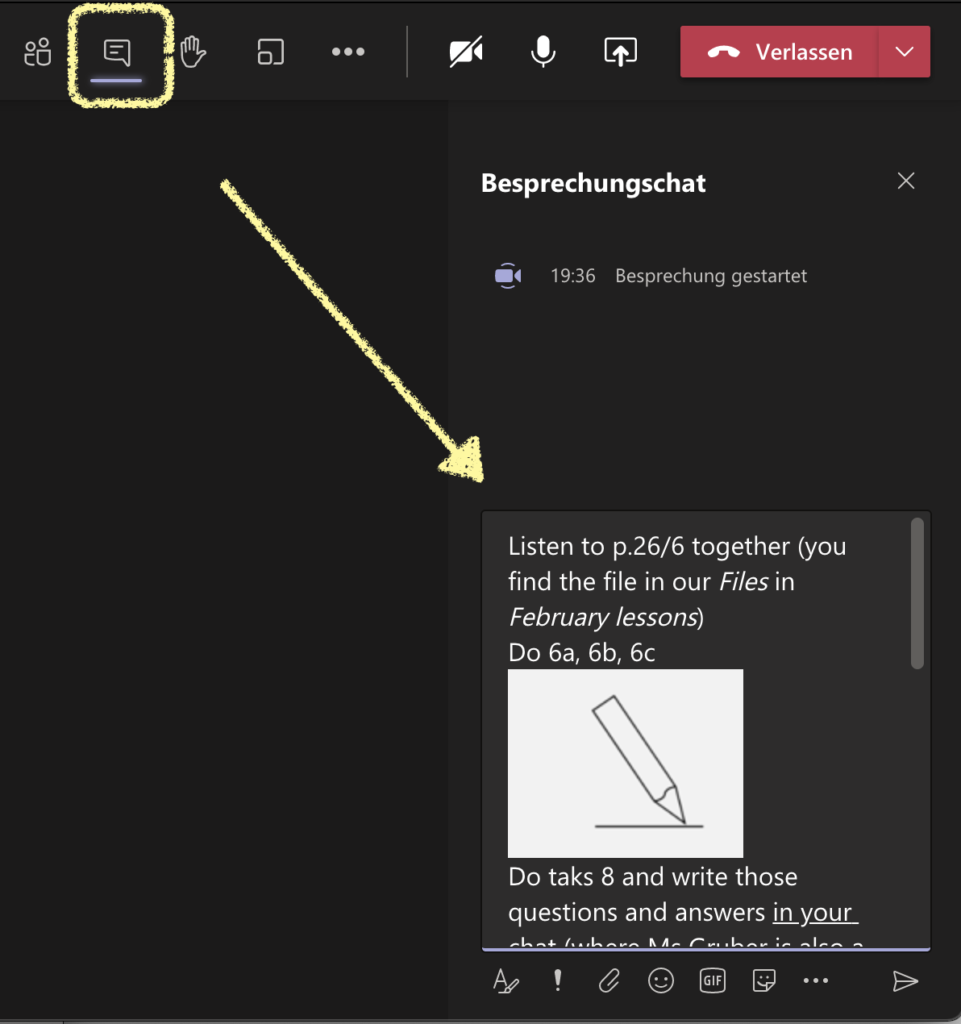Send the chat message
This screenshot has width=961, height=1024.
point(906,981)
